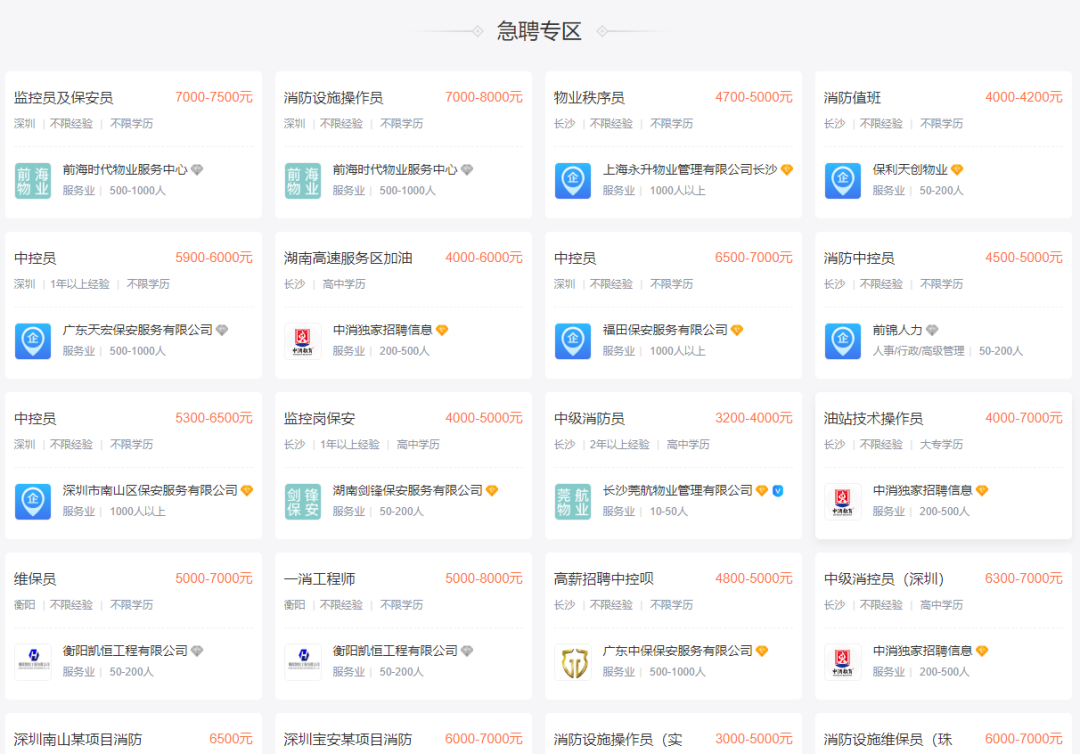Click the 中级消控员（深圳）job title
This screenshot has height=754, width=1080.
pos(884,579)
